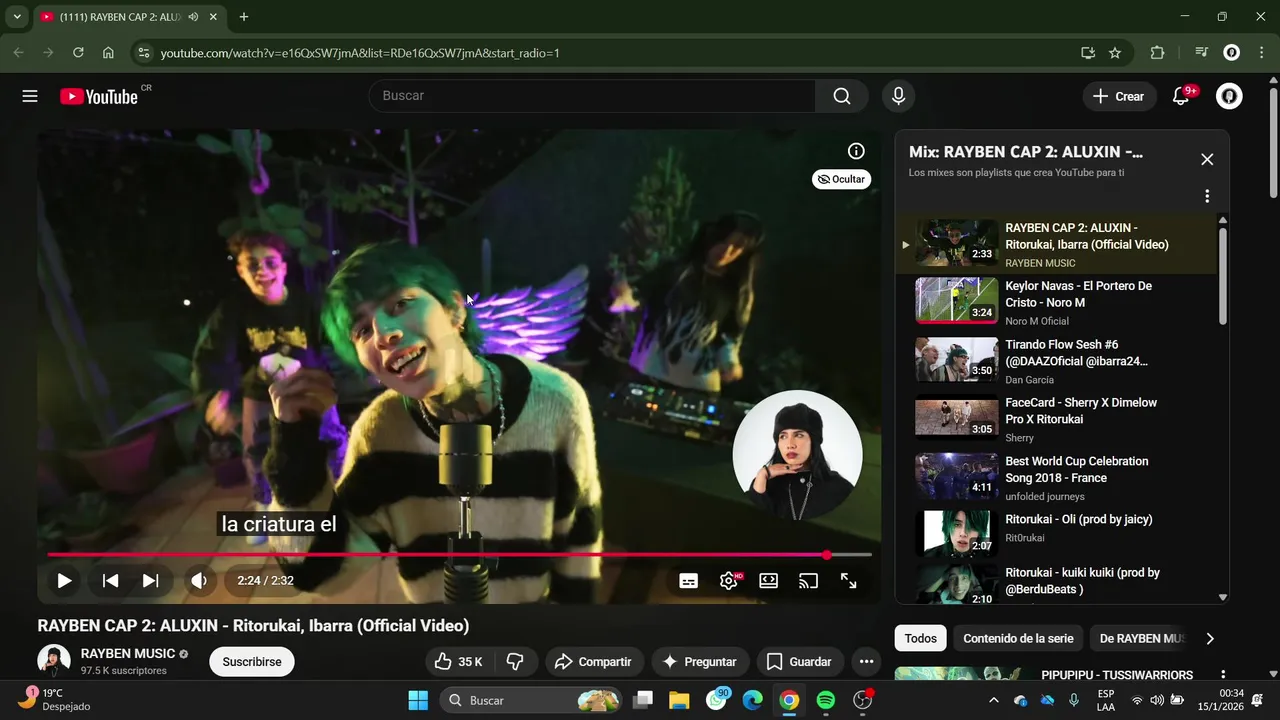Share the video with Compartir
Image resolution: width=1280 pixels, height=720 pixels.
pyautogui.click(x=593, y=662)
